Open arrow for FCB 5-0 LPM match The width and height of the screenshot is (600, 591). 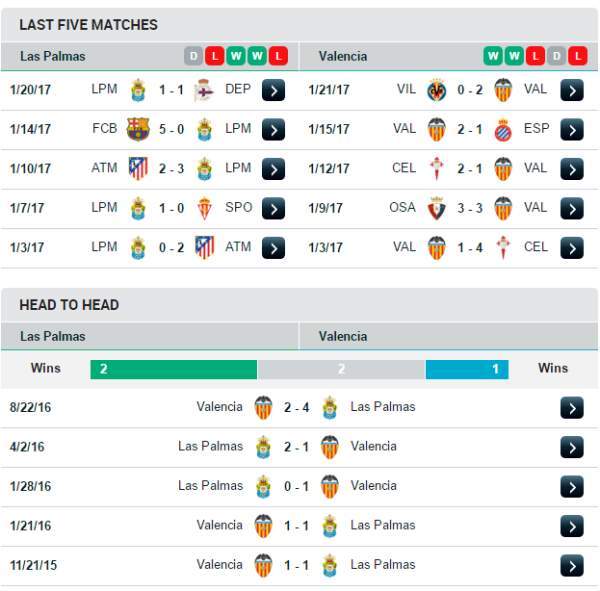click(x=273, y=130)
